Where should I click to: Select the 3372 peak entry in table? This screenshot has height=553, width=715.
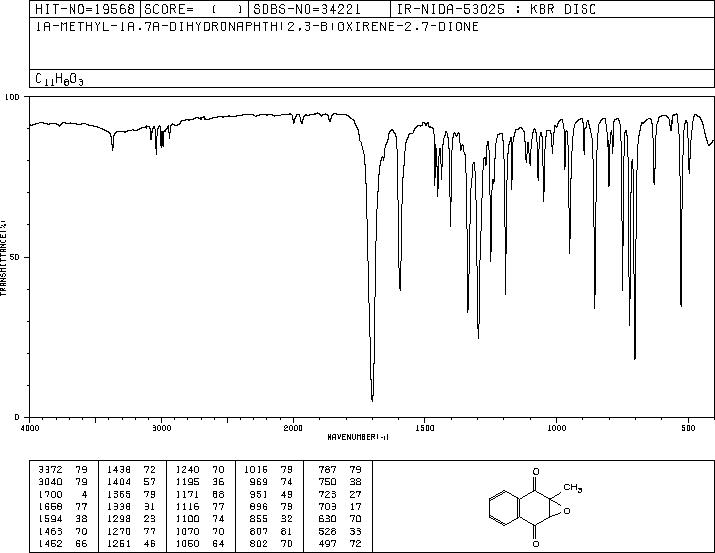(x=62, y=469)
